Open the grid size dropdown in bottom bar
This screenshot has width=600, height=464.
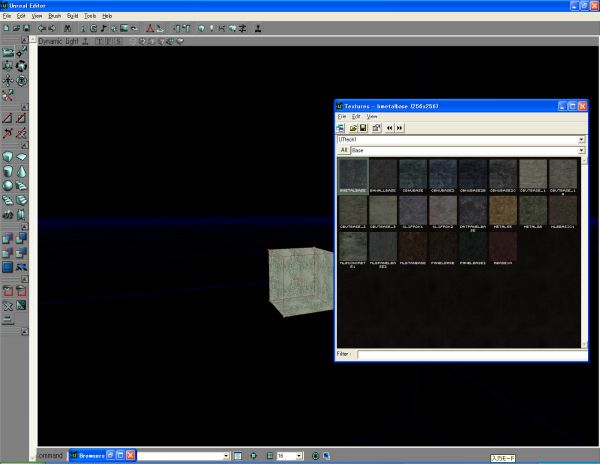tap(299, 456)
